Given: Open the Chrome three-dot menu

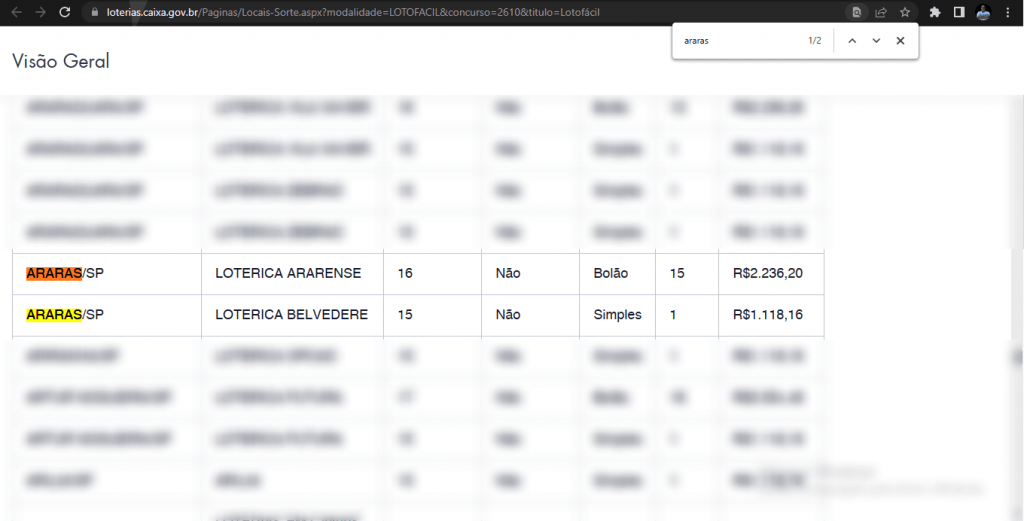Looking at the screenshot, I should (1008, 13).
